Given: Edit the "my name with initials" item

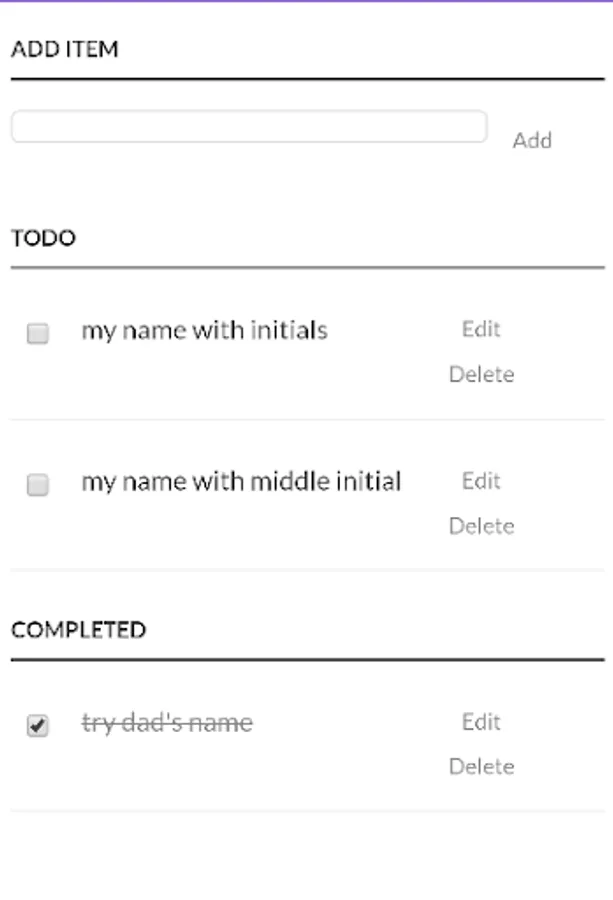Looking at the screenshot, I should (481, 329).
